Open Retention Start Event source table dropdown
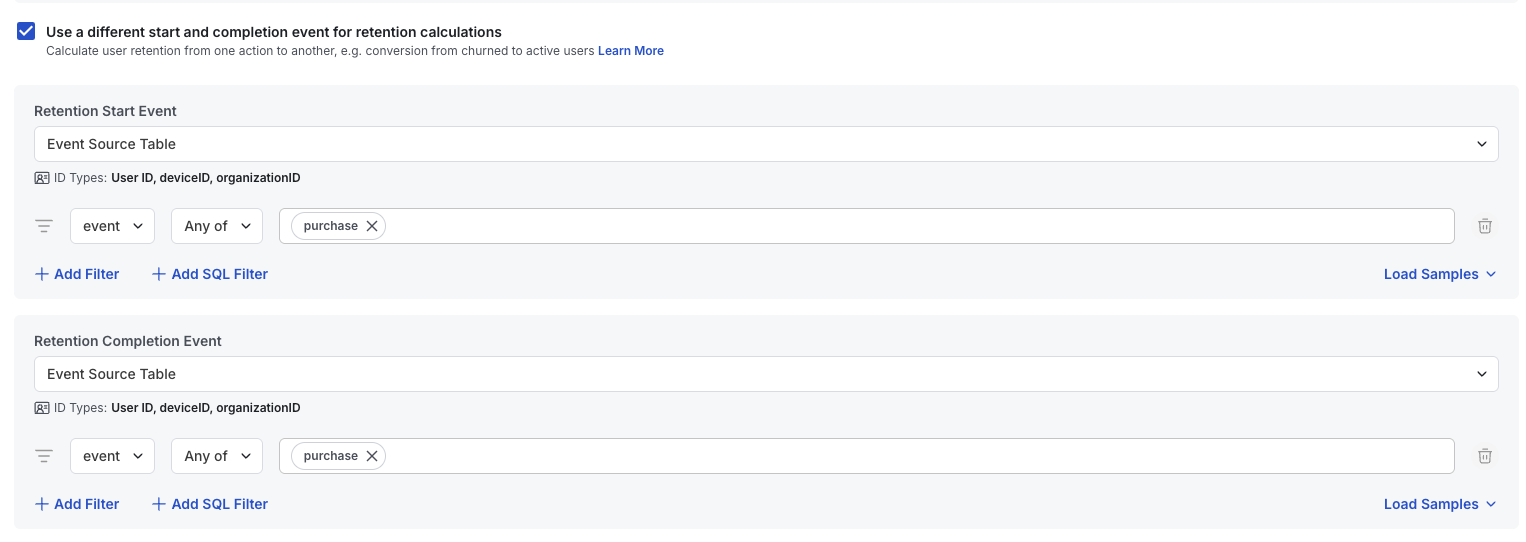This screenshot has width=1526, height=542. pyautogui.click(x=766, y=144)
